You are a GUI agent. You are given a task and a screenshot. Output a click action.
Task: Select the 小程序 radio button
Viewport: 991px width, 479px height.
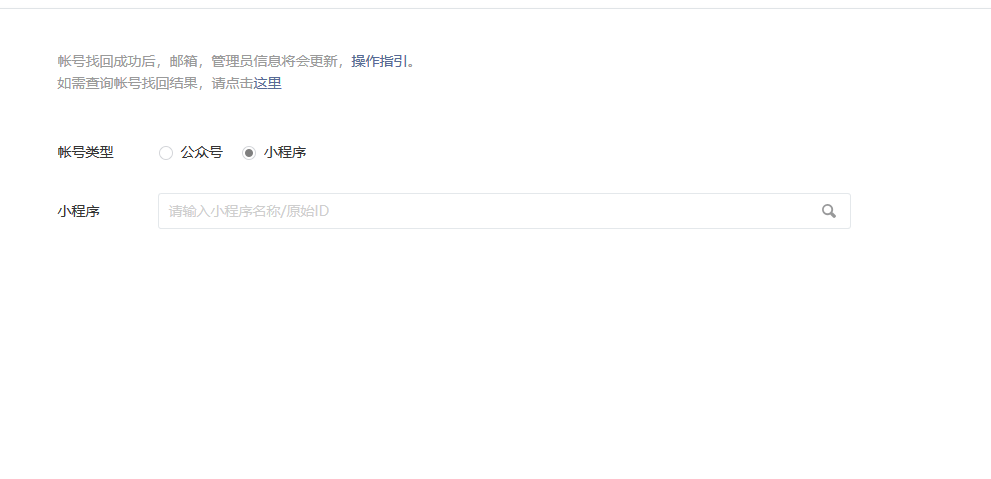(x=249, y=153)
